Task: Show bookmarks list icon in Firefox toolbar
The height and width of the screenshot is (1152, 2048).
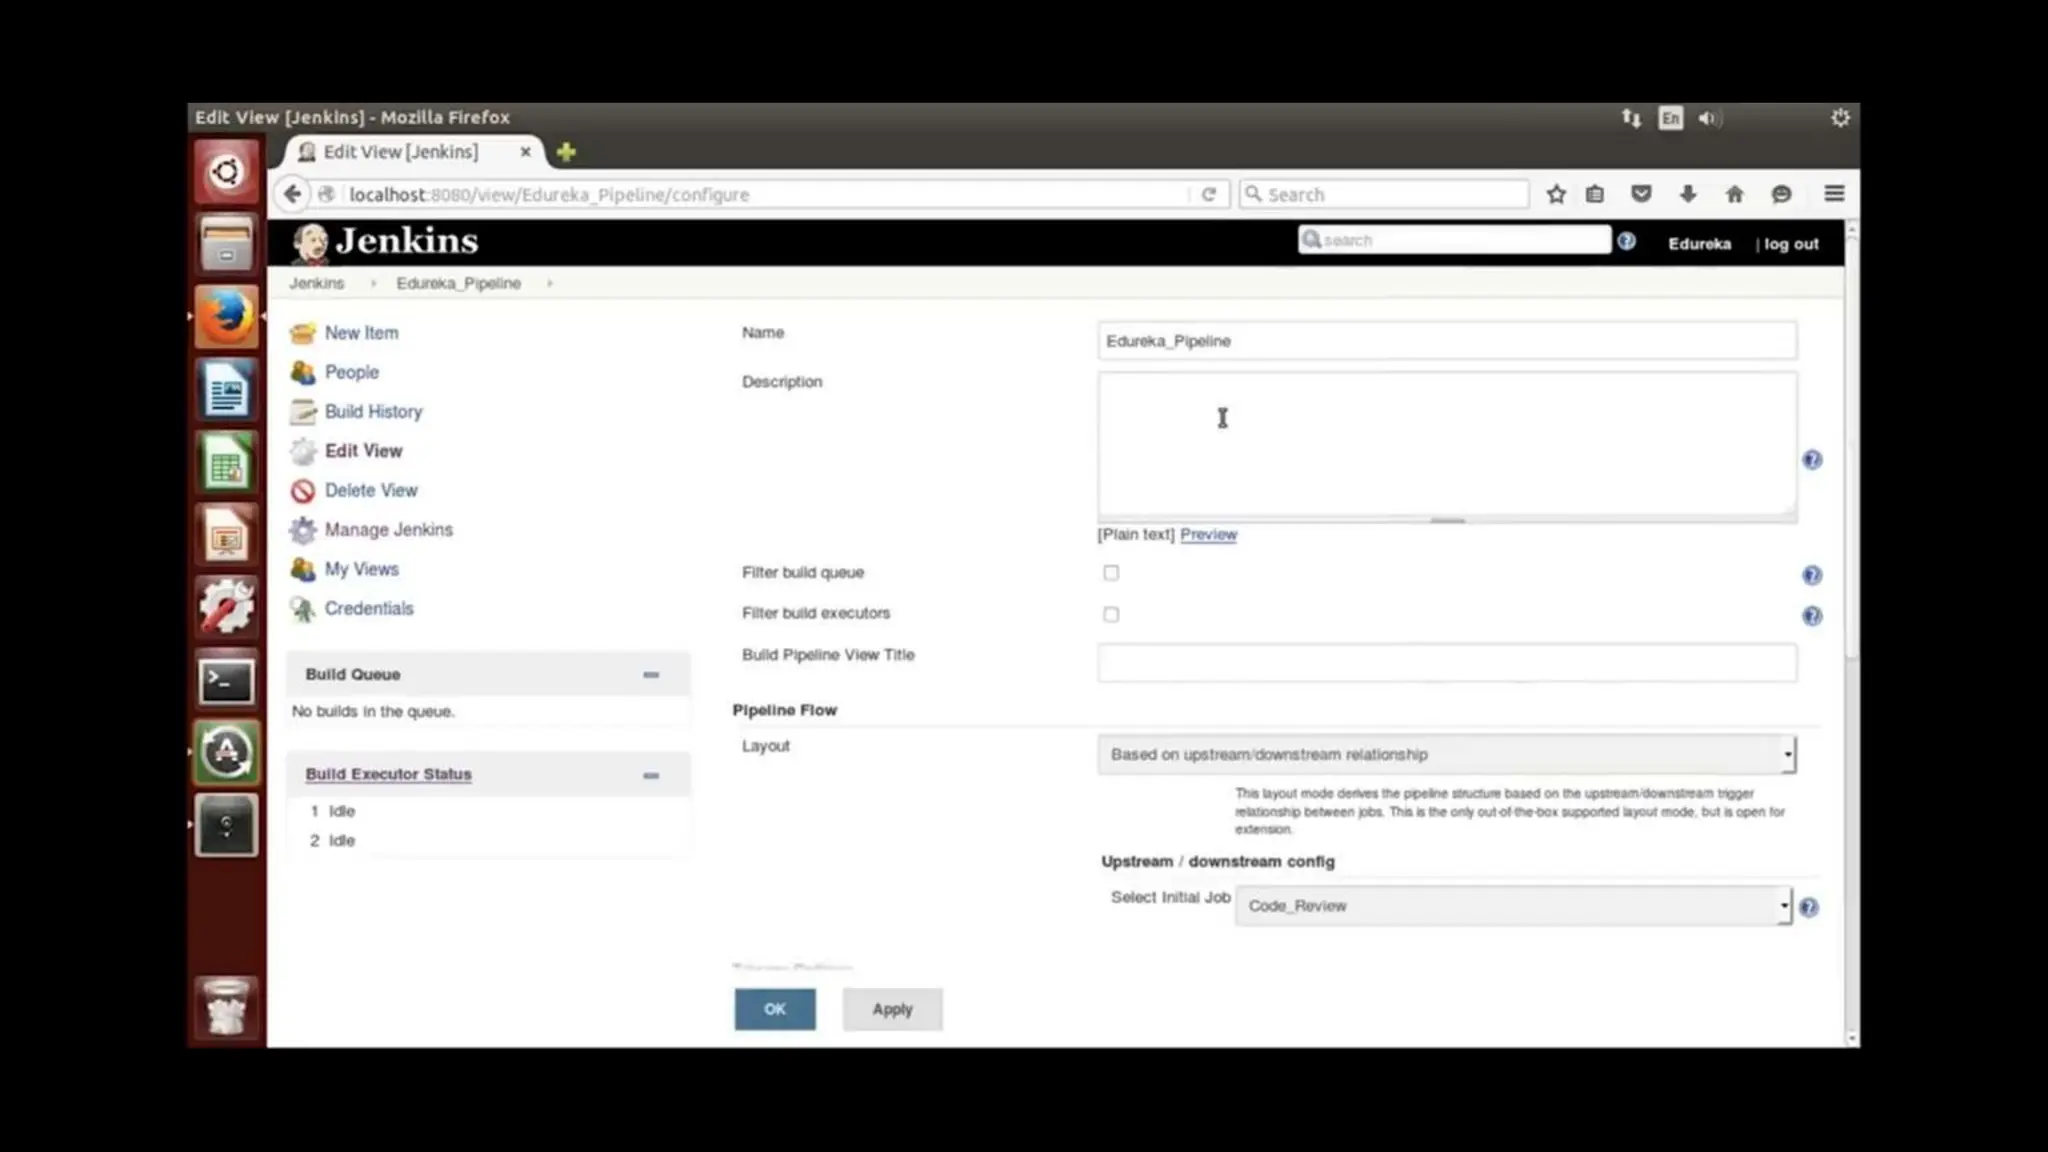Action: [x=1595, y=194]
